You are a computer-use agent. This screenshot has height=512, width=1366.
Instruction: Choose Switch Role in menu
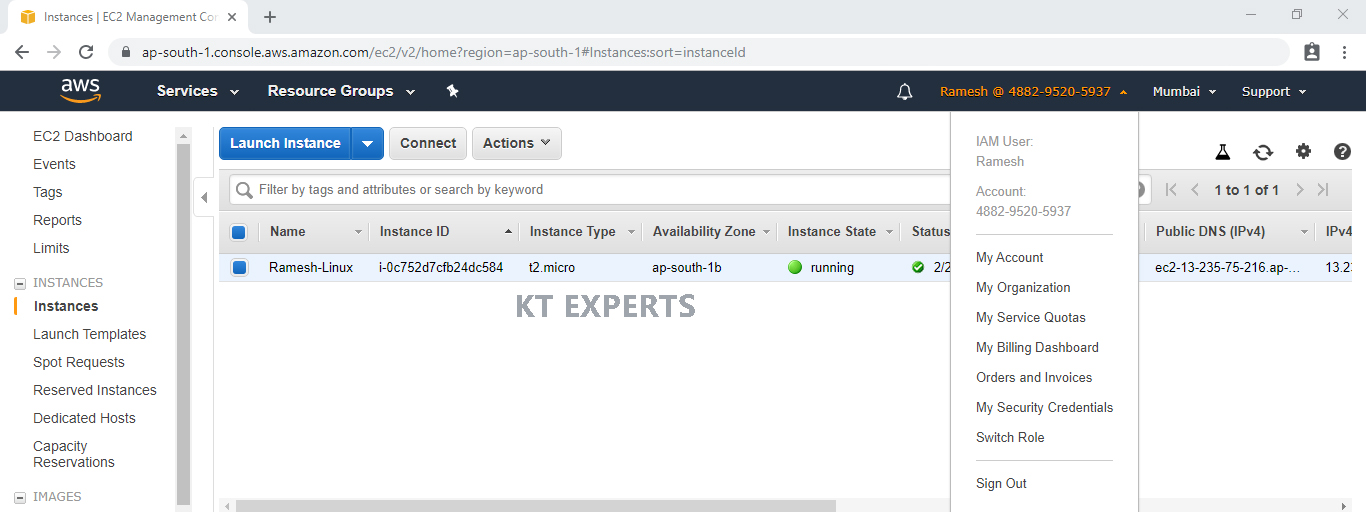[x=1010, y=437]
